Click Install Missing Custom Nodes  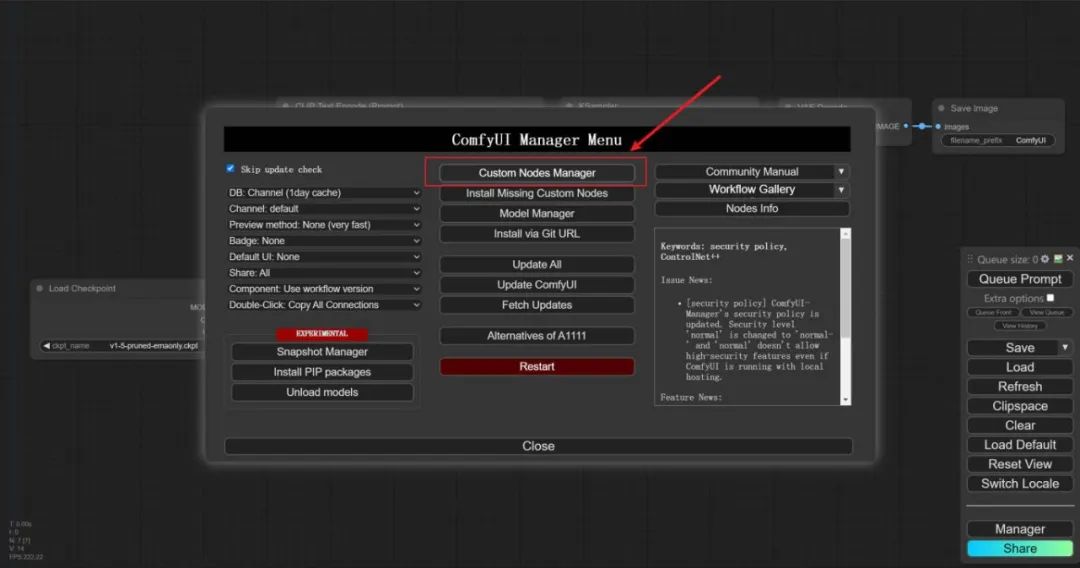pyautogui.click(x=537, y=193)
